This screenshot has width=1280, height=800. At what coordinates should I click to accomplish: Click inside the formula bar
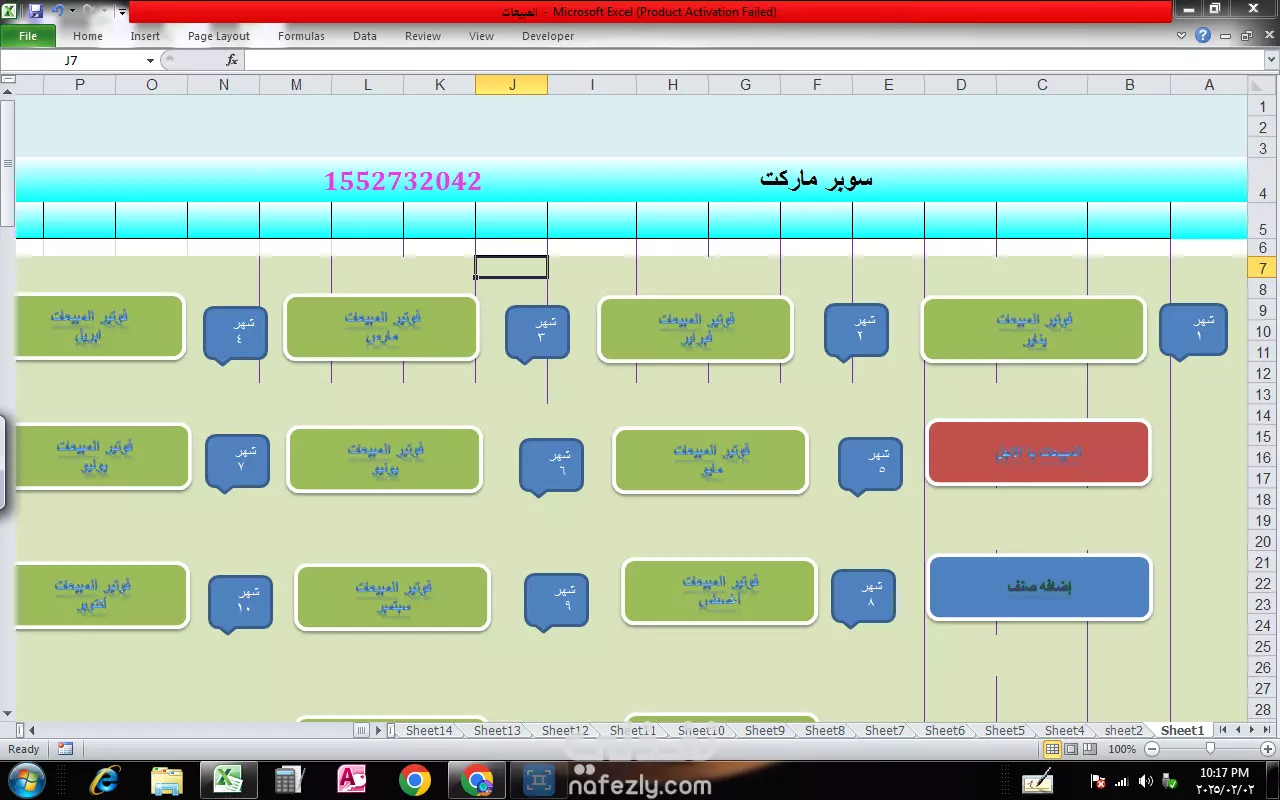[x=753, y=61]
